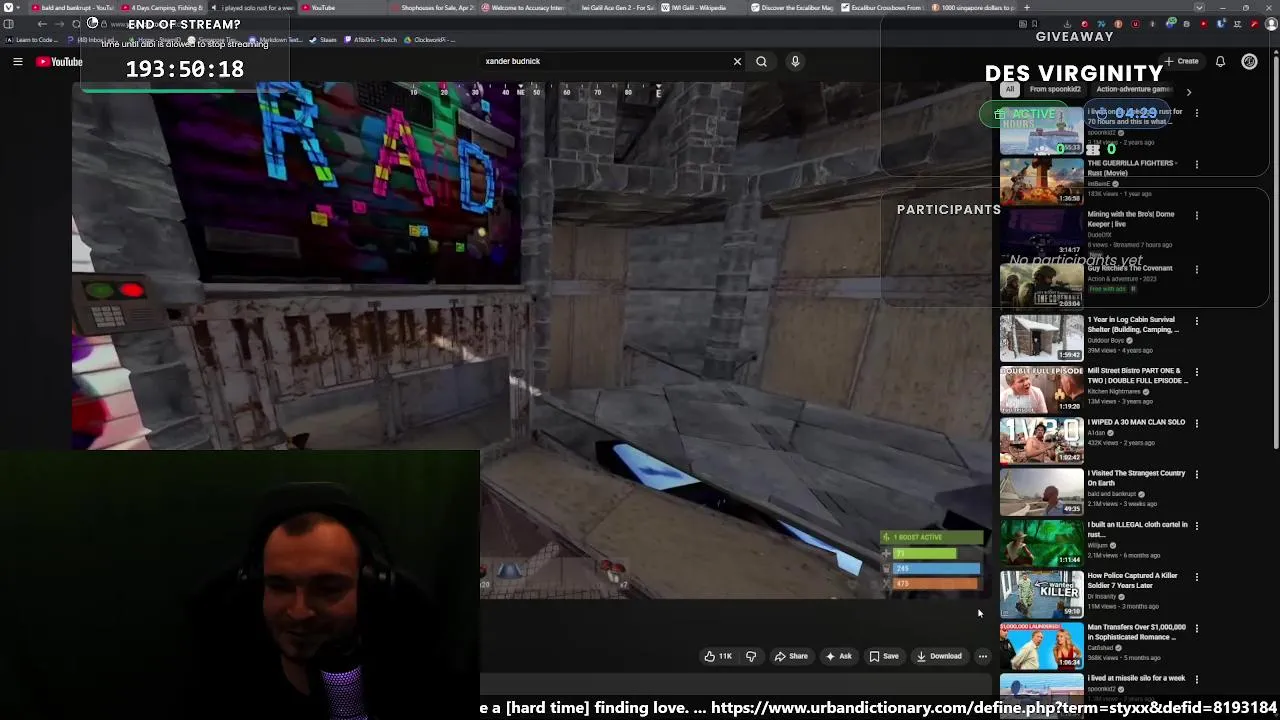Open options for 'Mill Street Bistro' video
1280x720 pixels.
pos(1197,372)
